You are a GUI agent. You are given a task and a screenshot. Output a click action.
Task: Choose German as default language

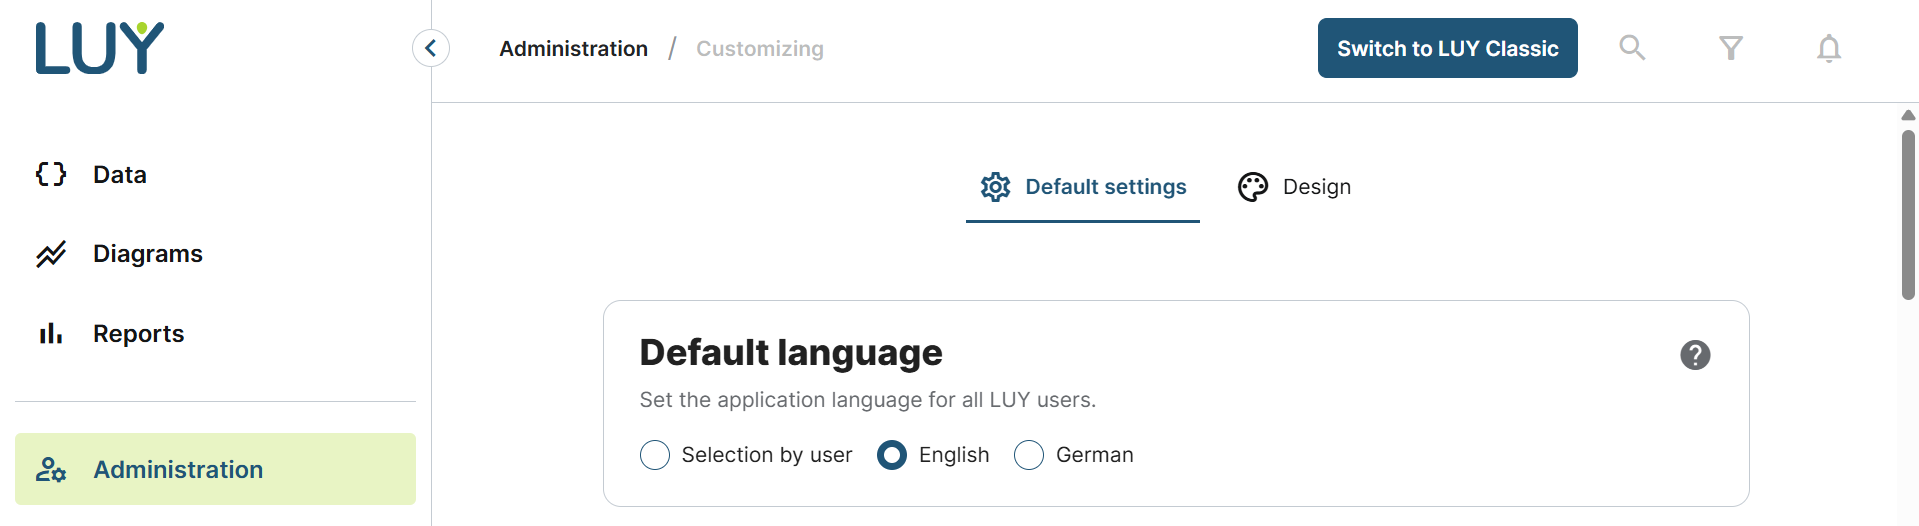pos(1029,455)
